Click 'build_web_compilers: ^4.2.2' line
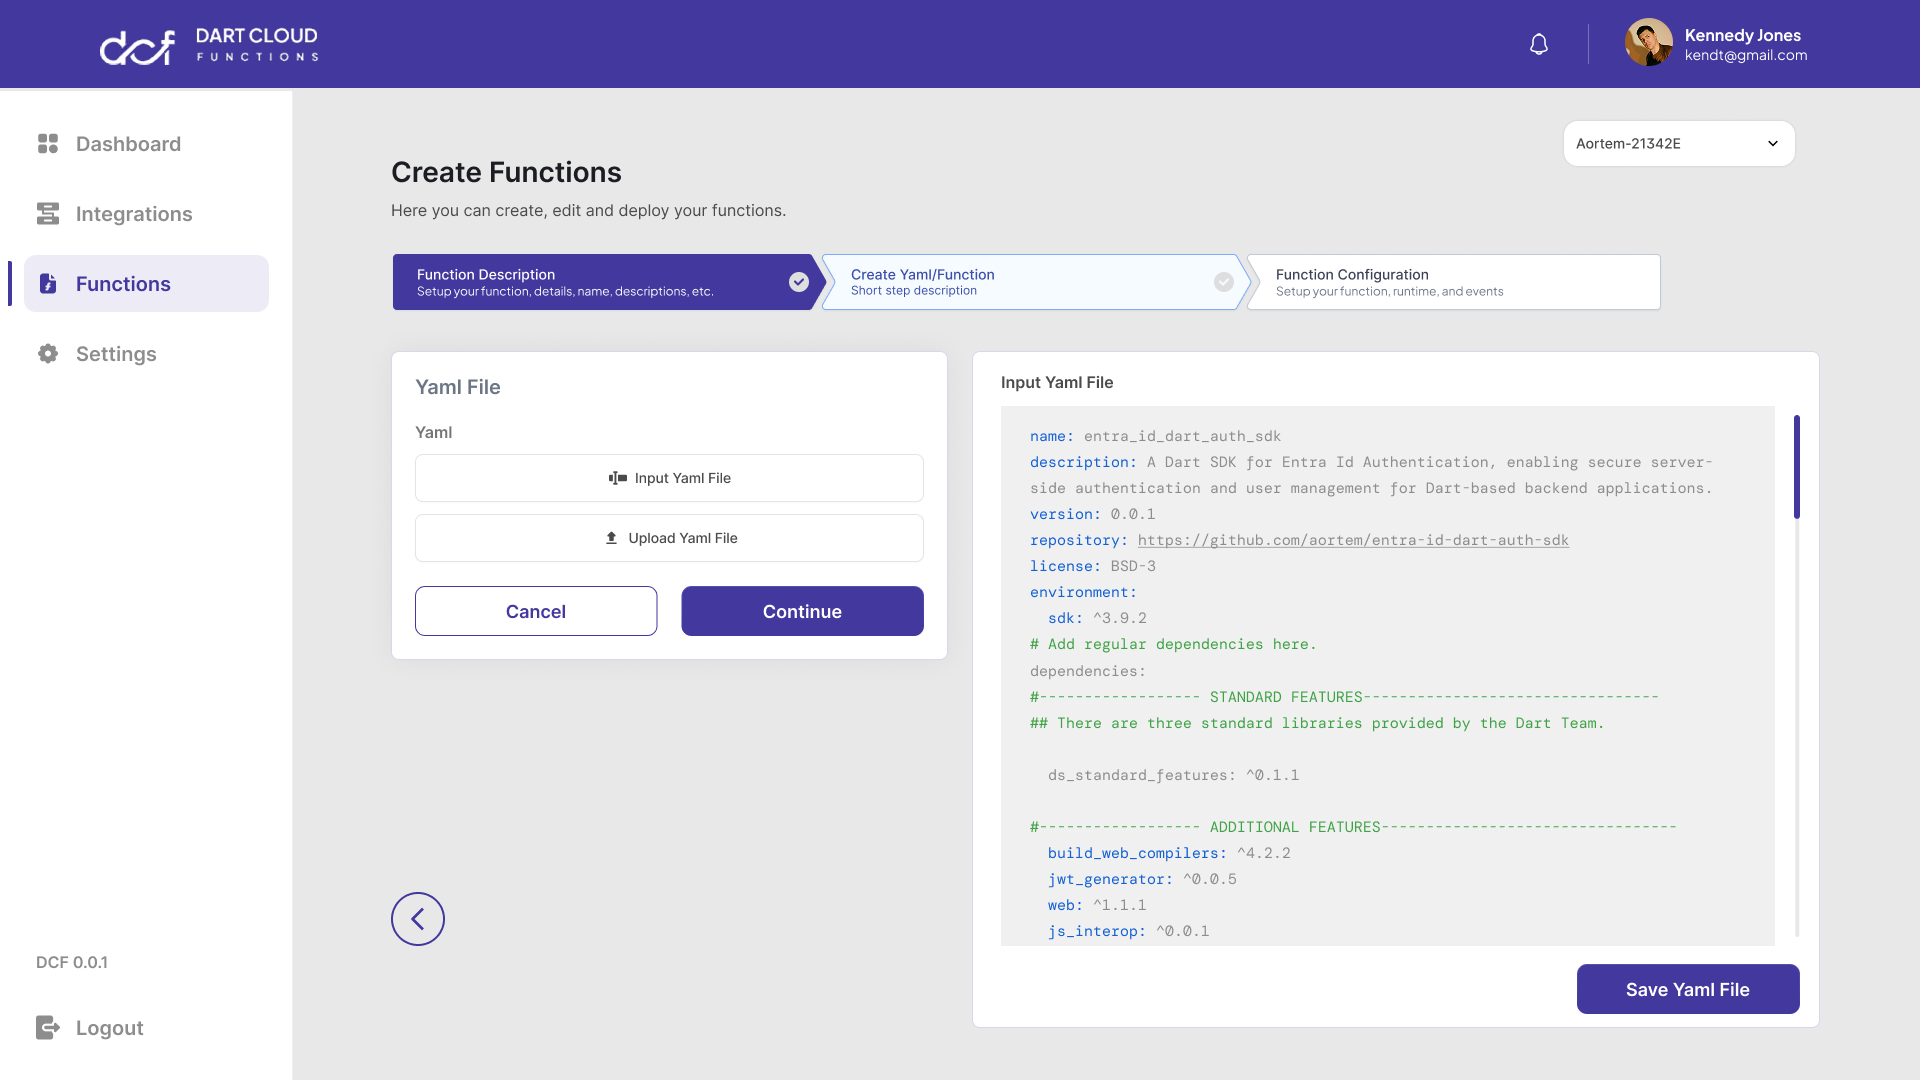 point(1169,853)
